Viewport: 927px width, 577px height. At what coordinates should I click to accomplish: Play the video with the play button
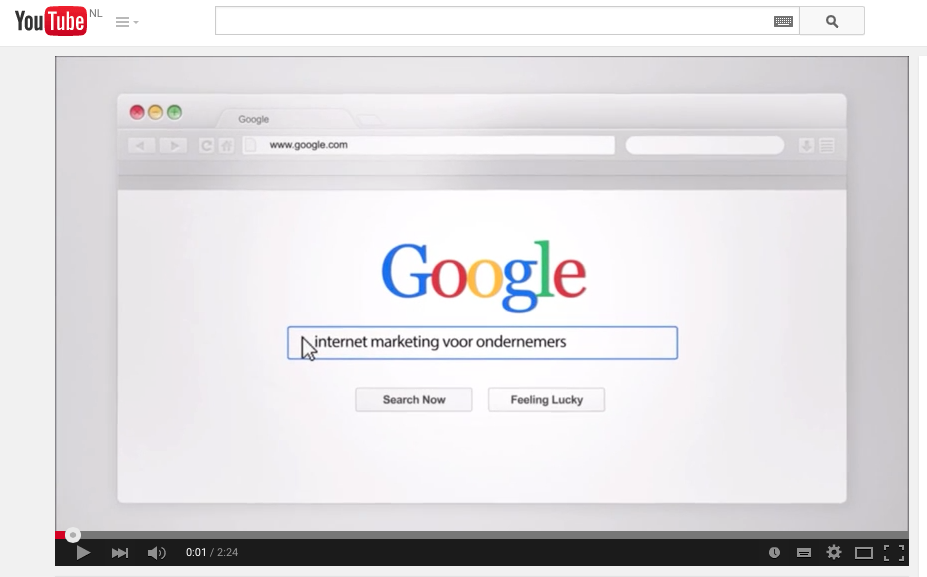click(83, 553)
